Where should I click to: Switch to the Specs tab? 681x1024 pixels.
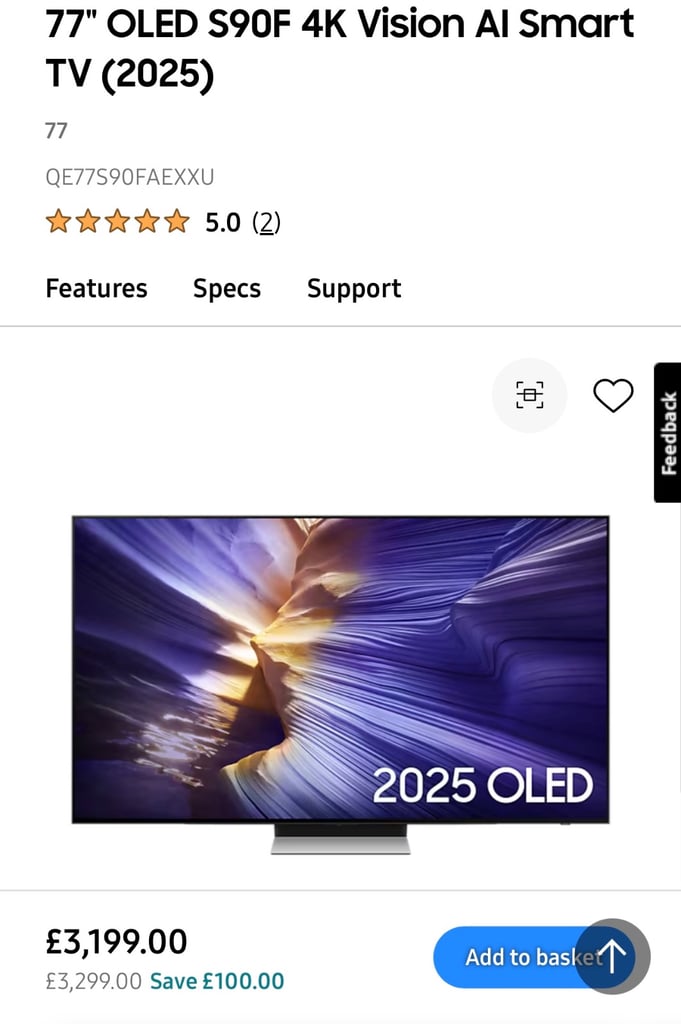click(x=227, y=289)
